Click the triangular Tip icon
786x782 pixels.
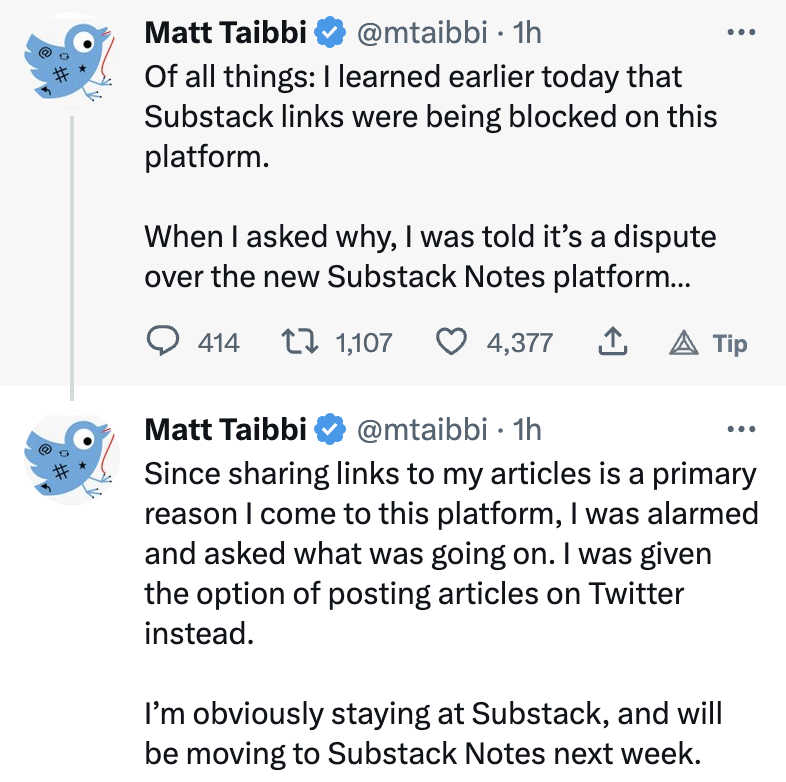point(684,343)
